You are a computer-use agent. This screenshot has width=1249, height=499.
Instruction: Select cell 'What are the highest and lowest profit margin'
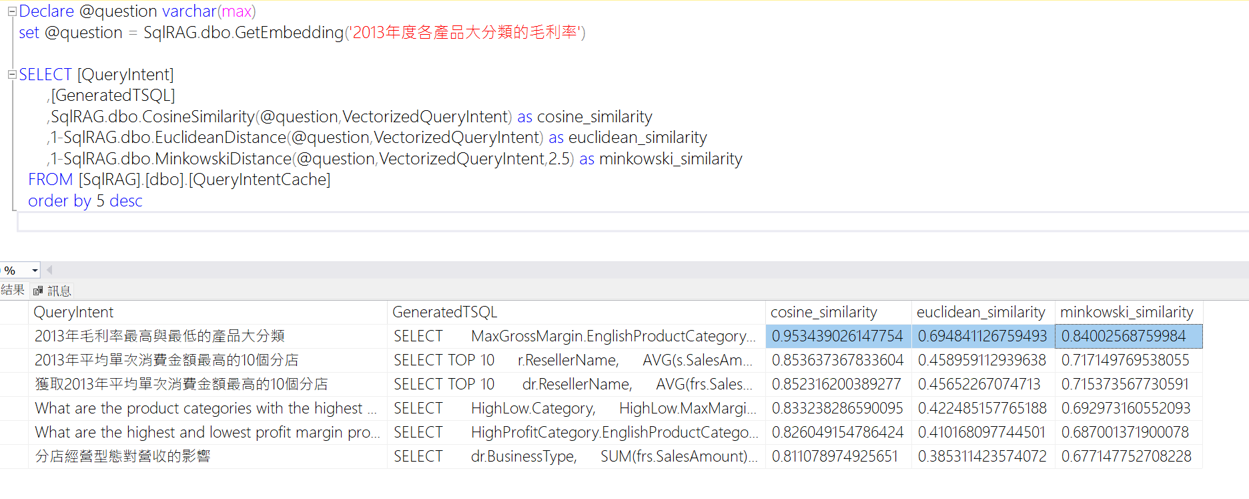click(208, 432)
